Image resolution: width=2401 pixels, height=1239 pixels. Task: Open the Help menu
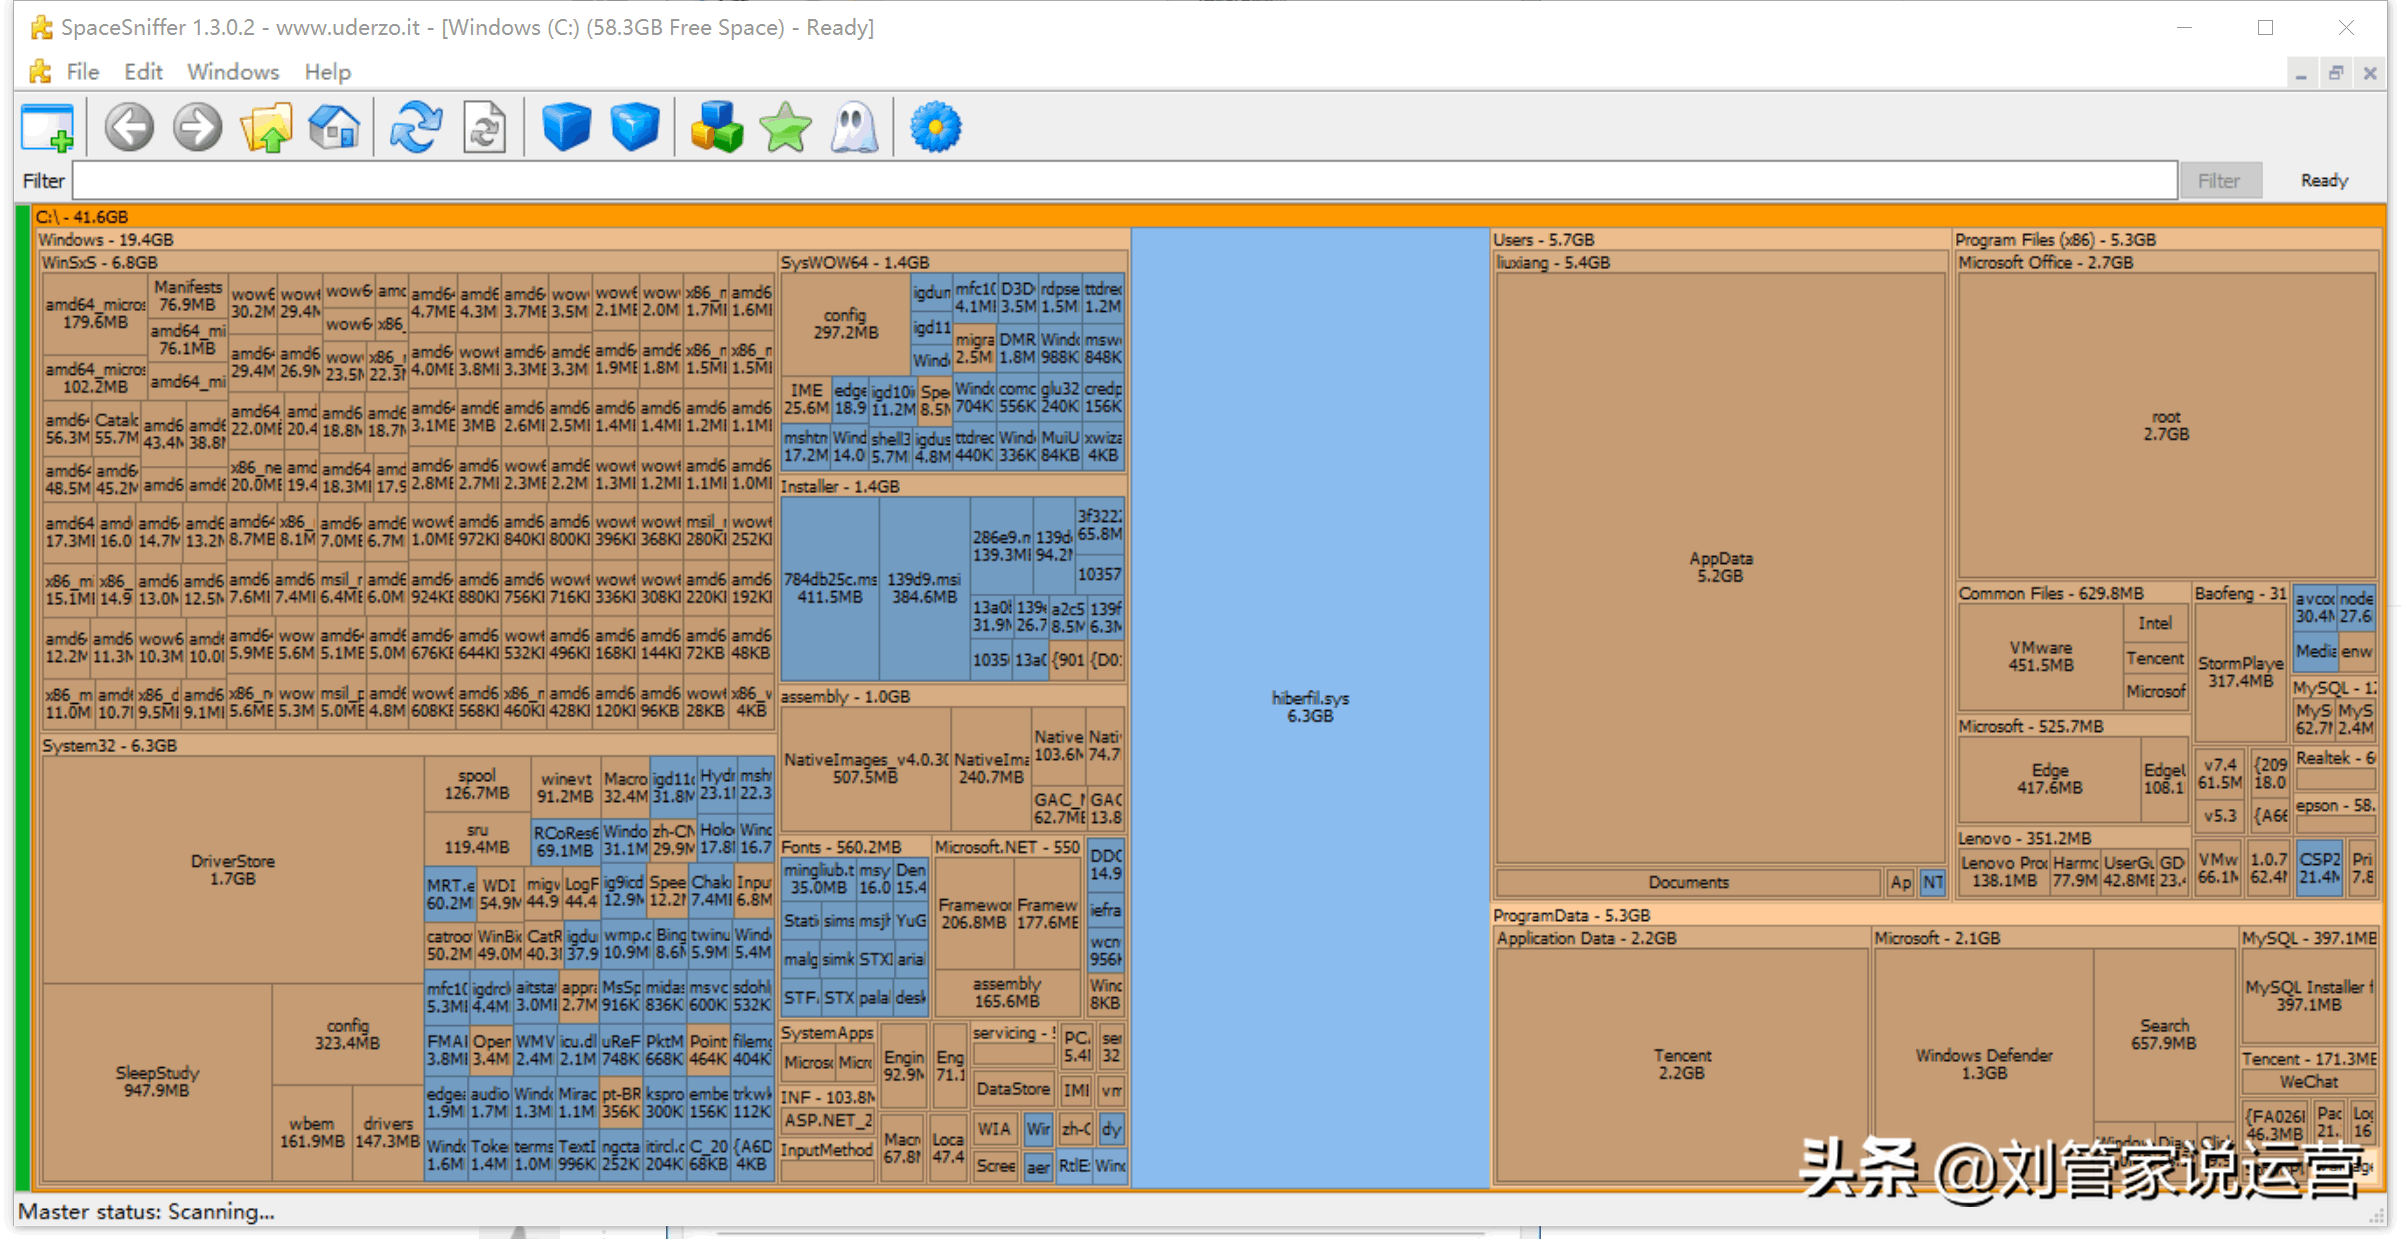coord(327,72)
